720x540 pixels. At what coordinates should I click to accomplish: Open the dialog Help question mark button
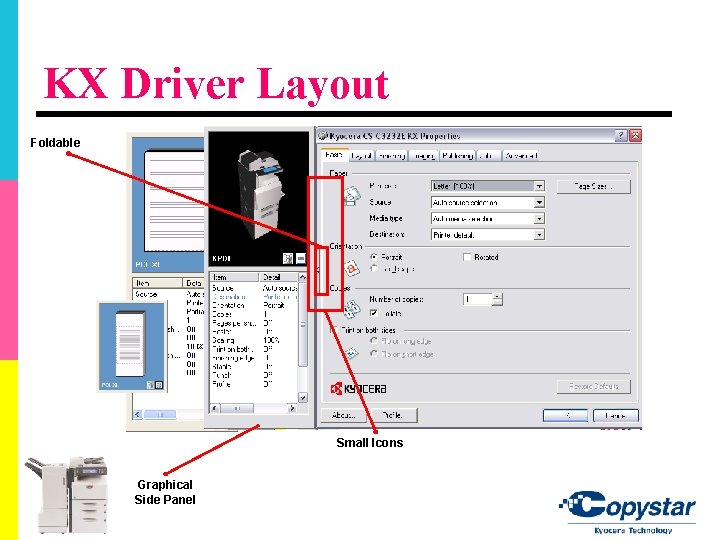621,135
